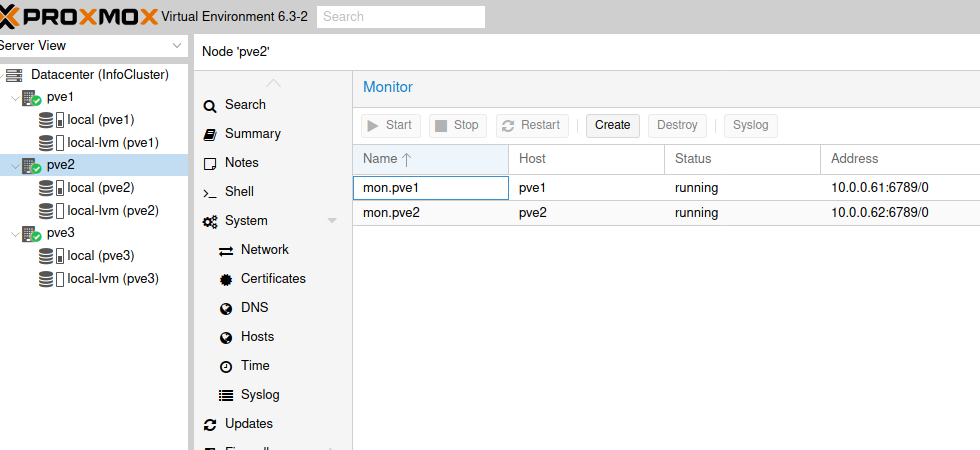The image size is (980, 450).
Task: Sort by the Host column header
Action: tap(586, 159)
